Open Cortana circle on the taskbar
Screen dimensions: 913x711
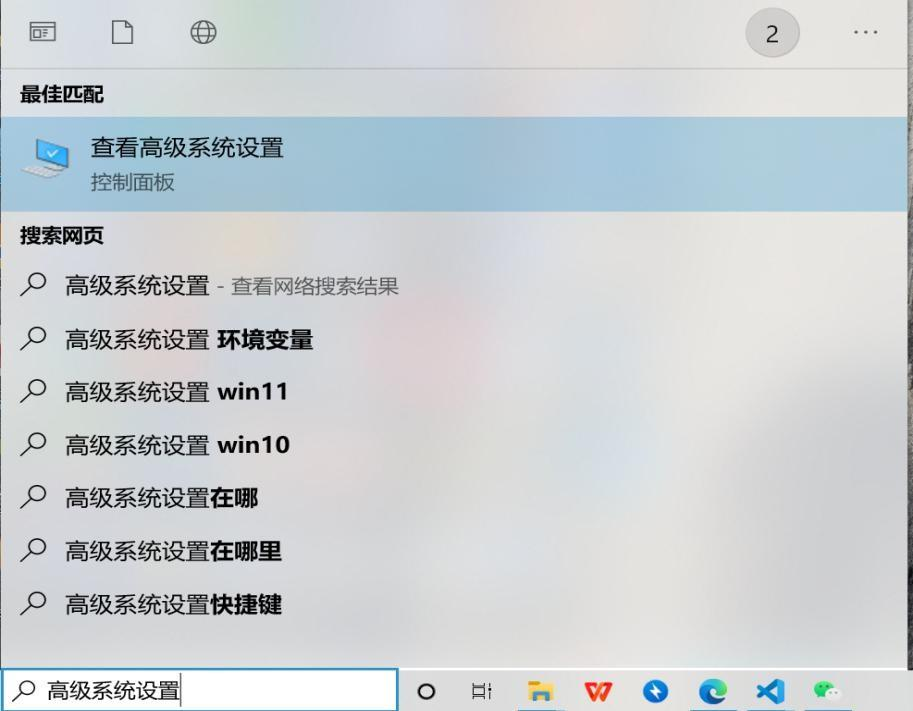[x=426, y=691]
